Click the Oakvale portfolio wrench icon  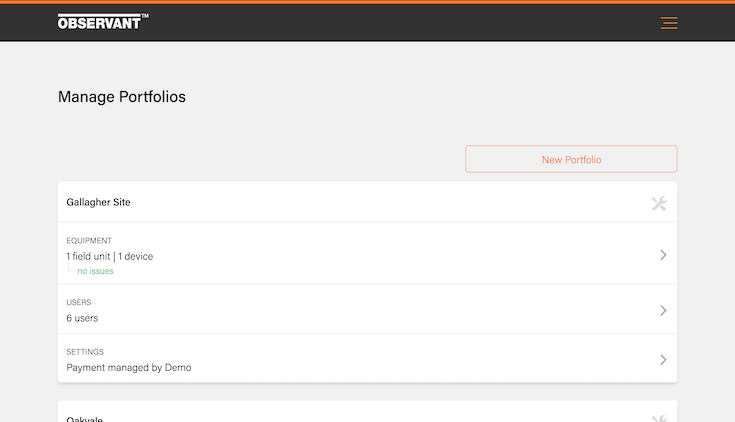click(x=659, y=419)
